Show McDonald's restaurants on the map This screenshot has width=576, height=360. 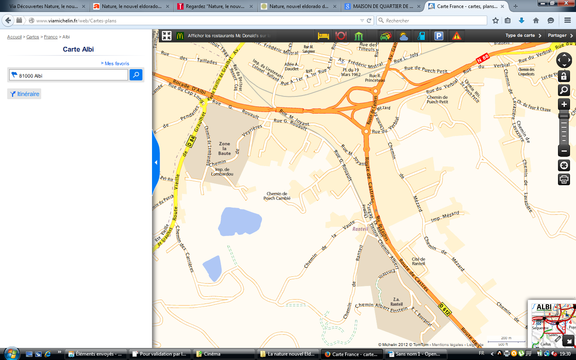pyautogui.click(x=180, y=36)
